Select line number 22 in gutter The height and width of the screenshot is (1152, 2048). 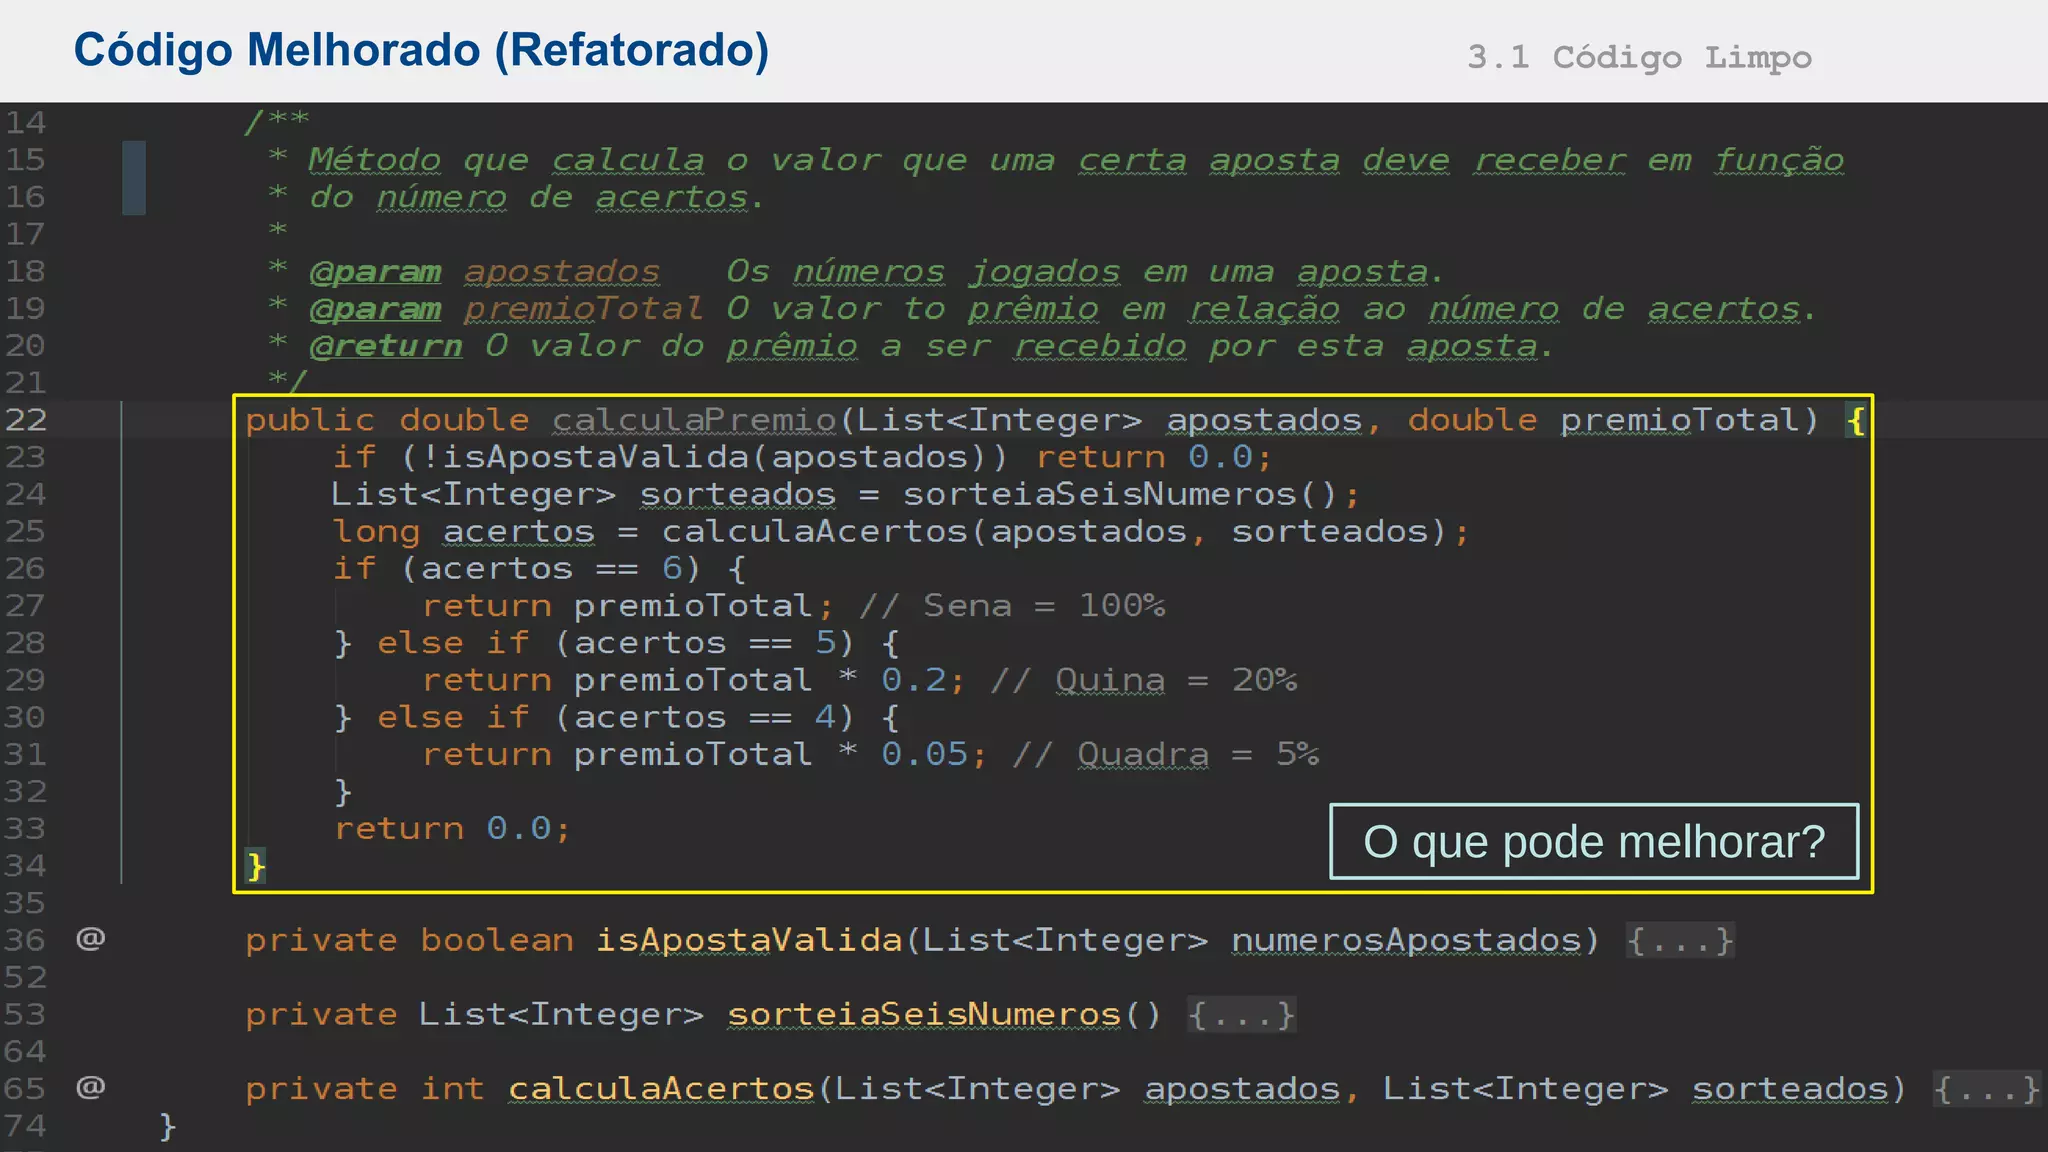pyautogui.click(x=26, y=420)
